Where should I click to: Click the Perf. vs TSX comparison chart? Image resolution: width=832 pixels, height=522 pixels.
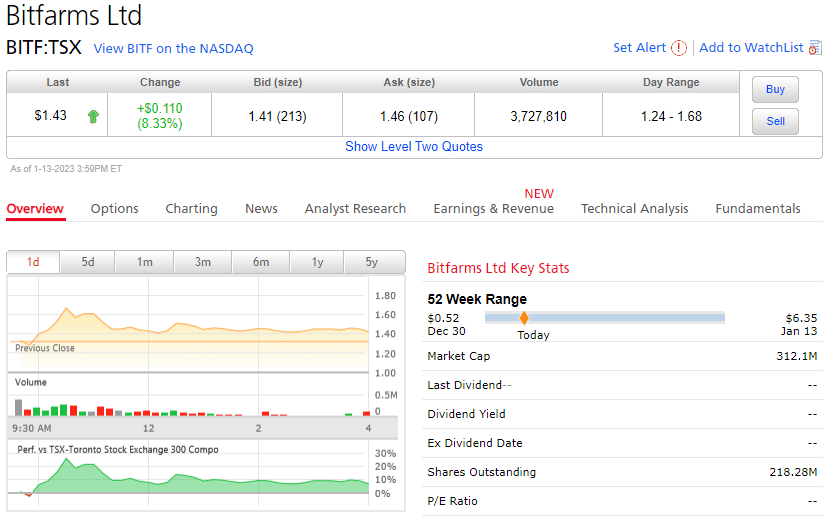click(188, 475)
